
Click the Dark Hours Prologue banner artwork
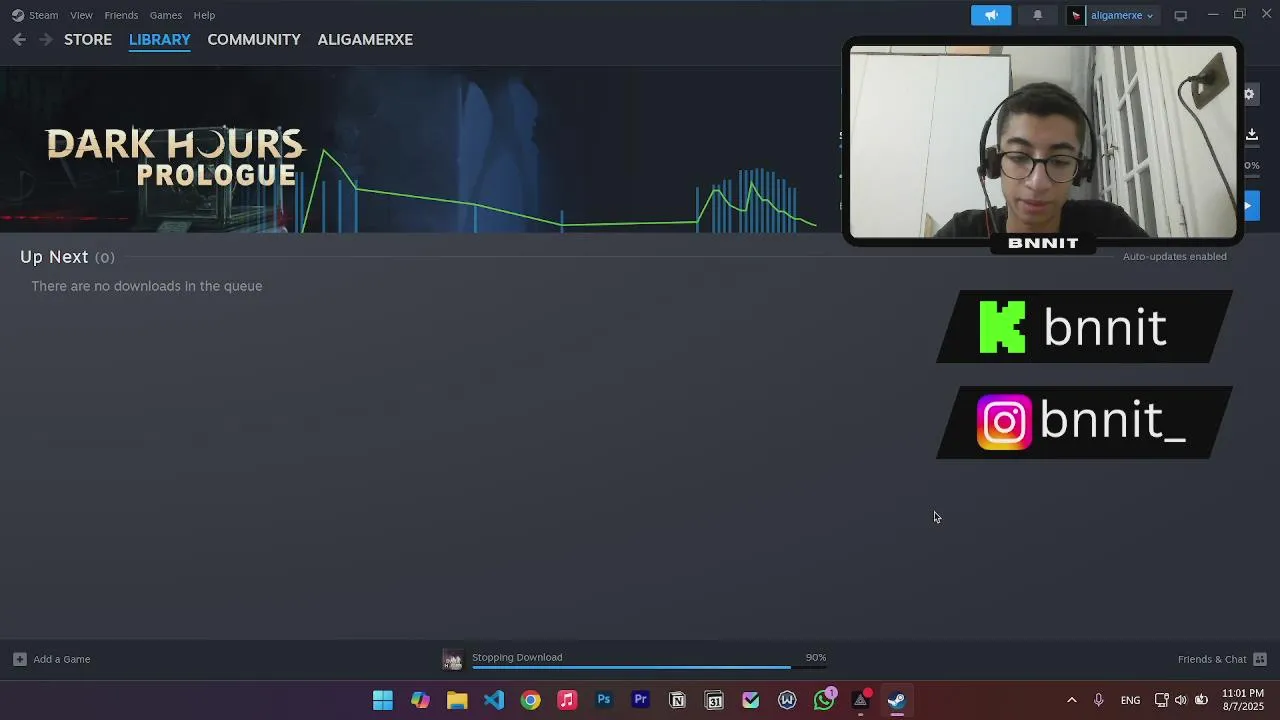tap(174, 157)
